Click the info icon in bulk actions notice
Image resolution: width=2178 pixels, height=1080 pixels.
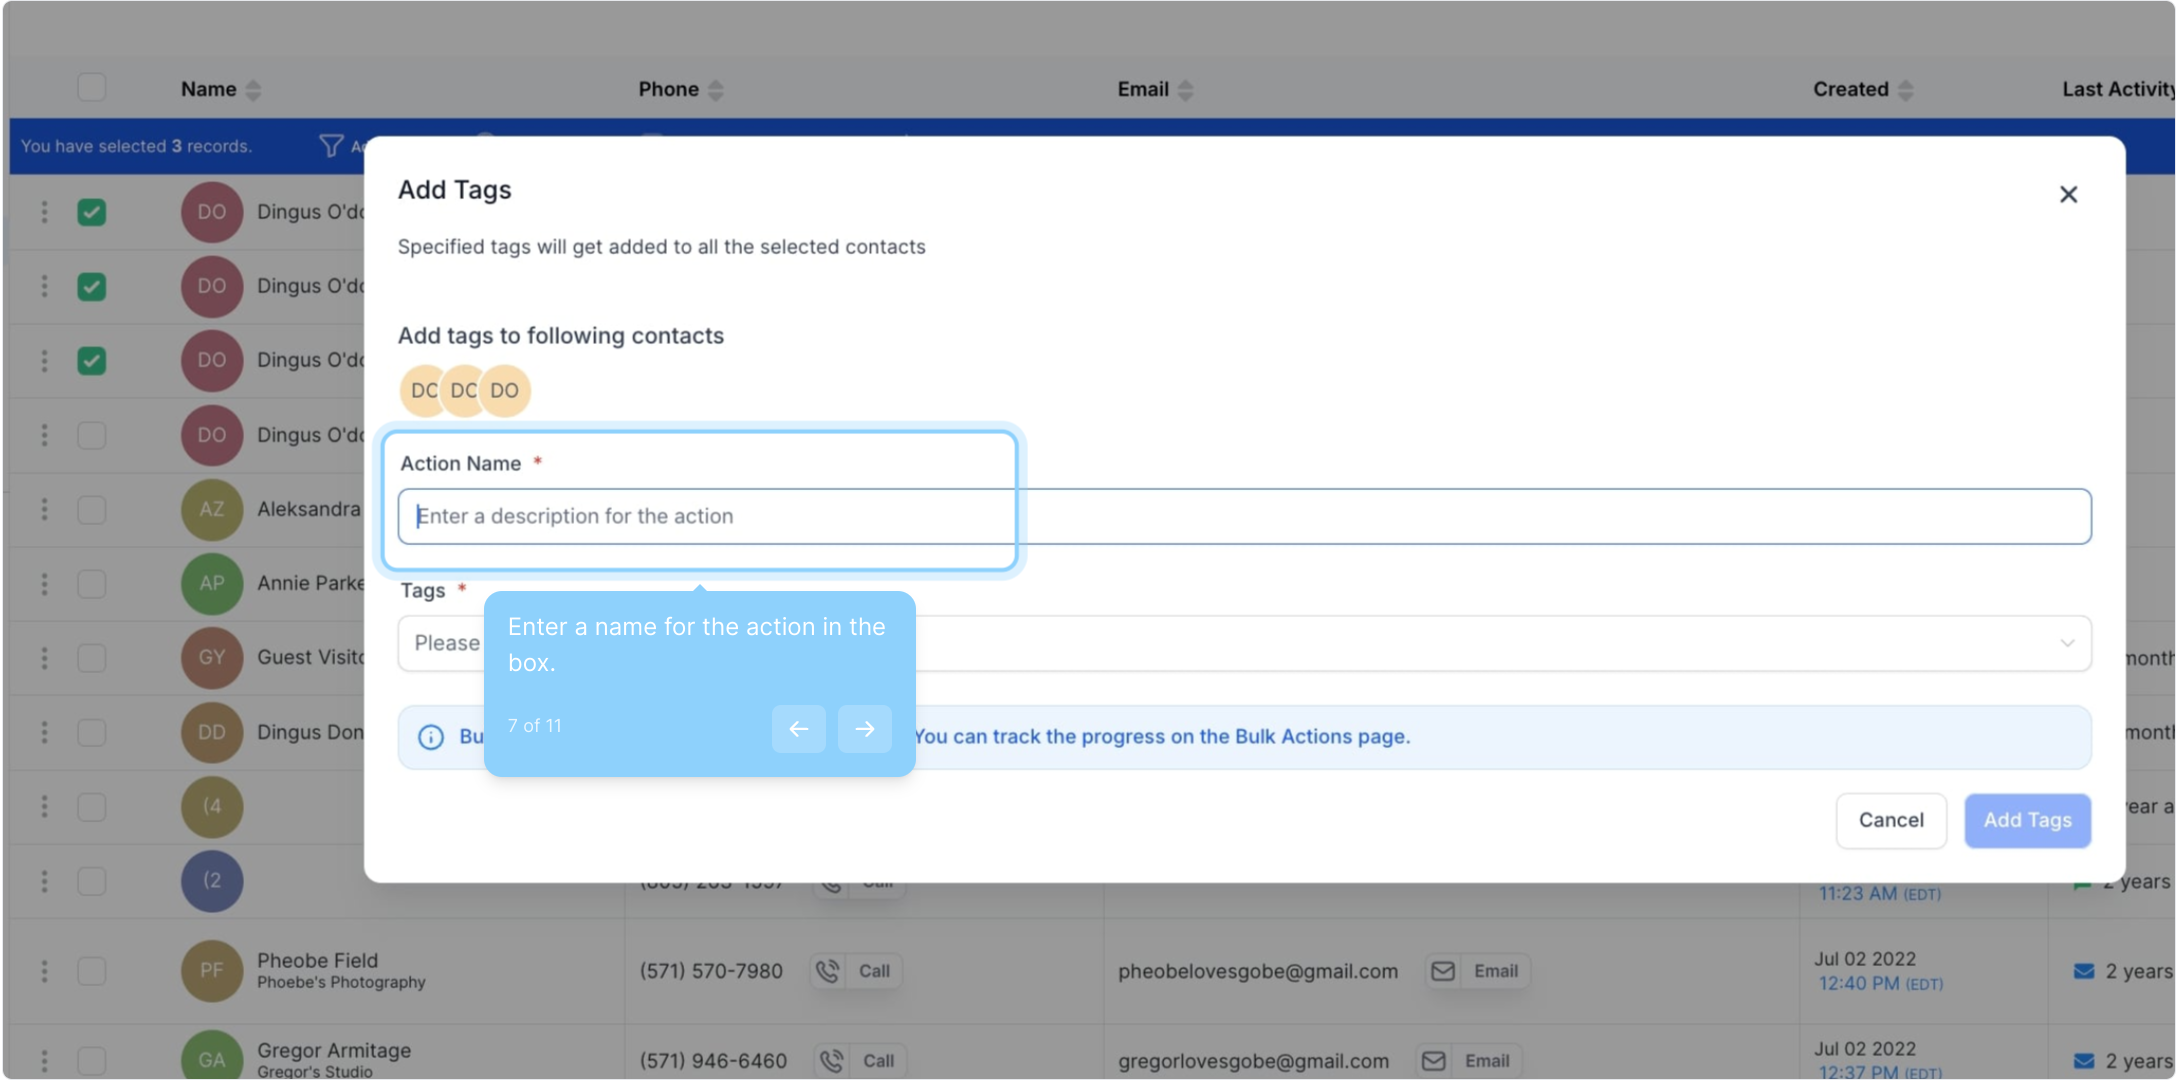pyautogui.click(x=431, y=737)
